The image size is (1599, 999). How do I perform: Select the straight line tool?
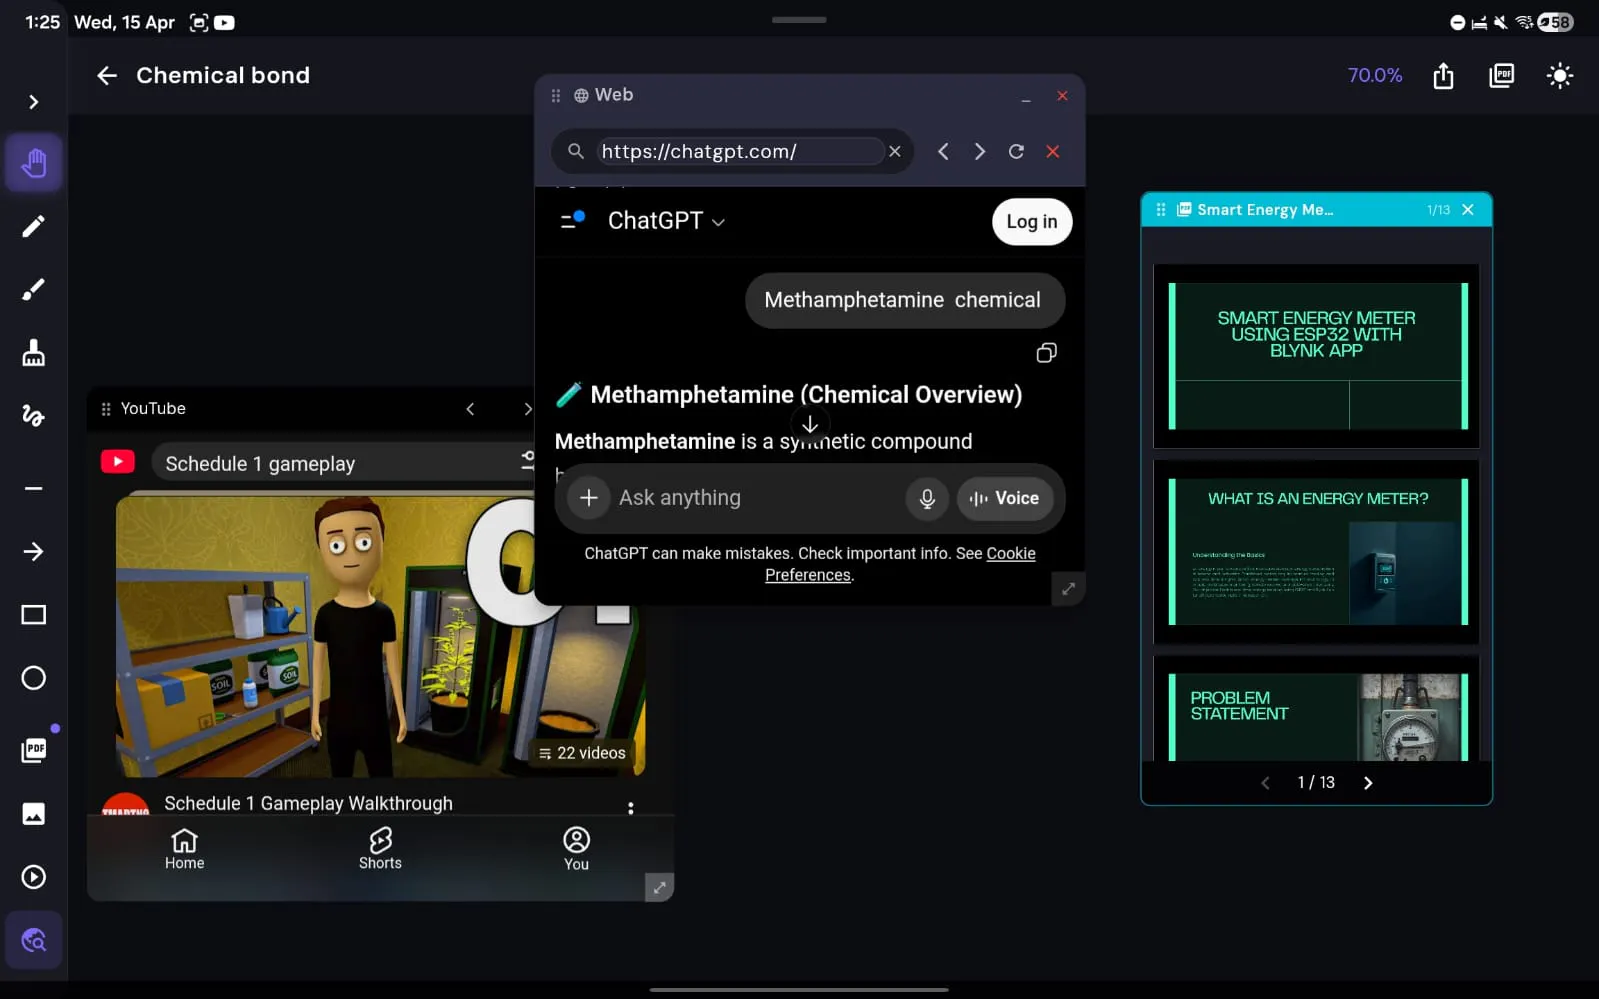[x=34, y=489]
